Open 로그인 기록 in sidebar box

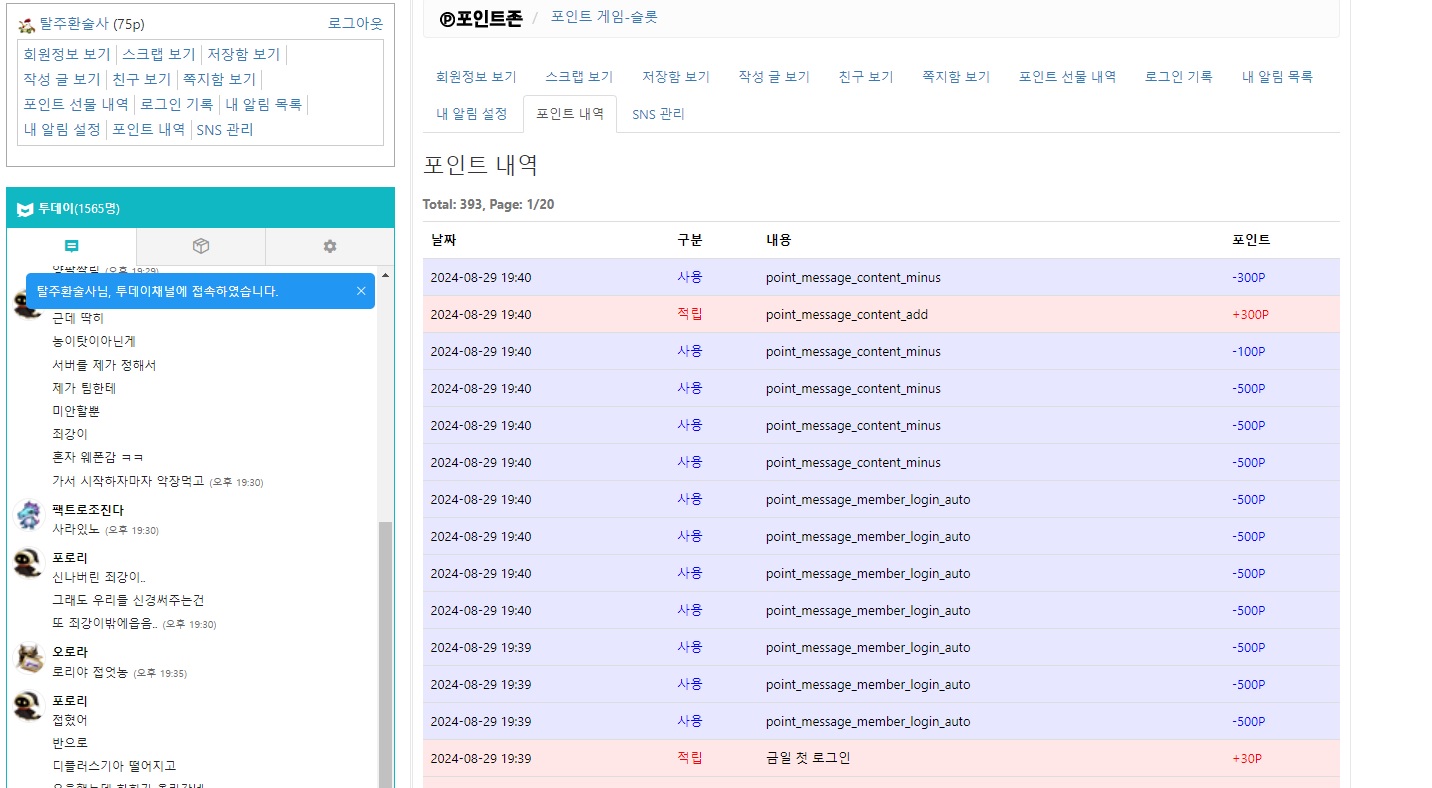click(177, 104)
